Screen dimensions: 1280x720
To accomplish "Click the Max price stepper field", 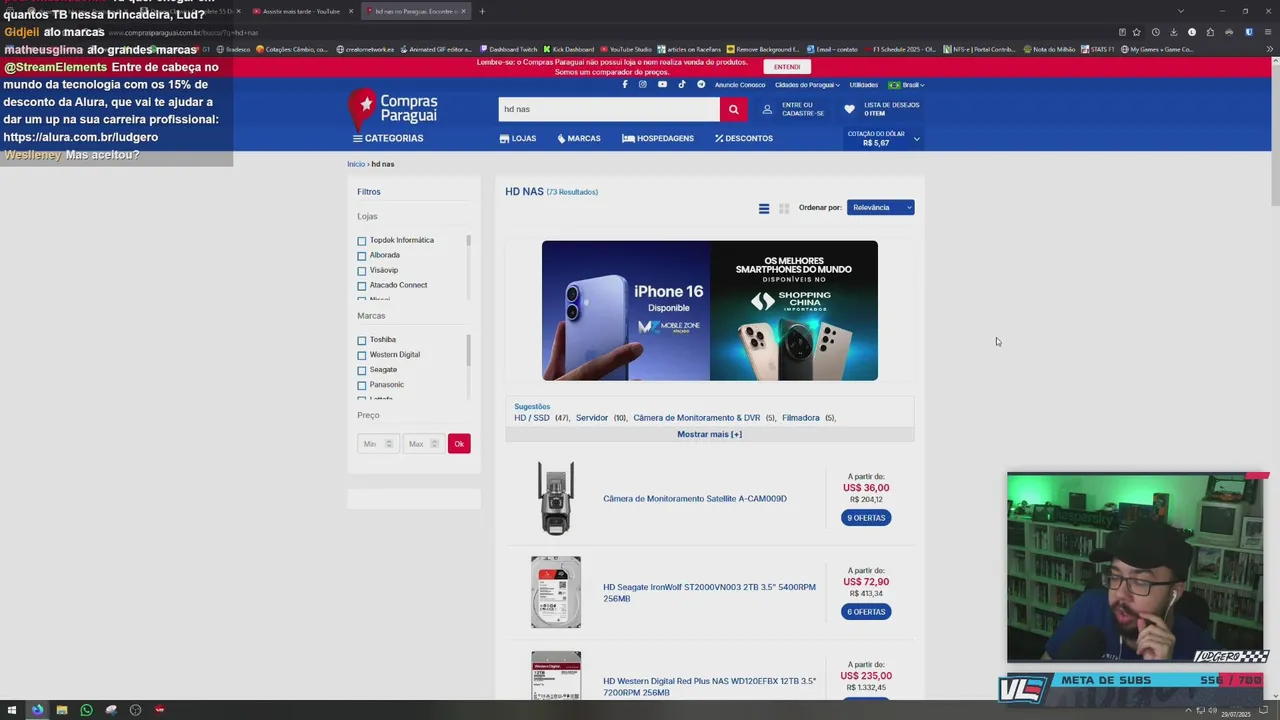I will point(423,444).
